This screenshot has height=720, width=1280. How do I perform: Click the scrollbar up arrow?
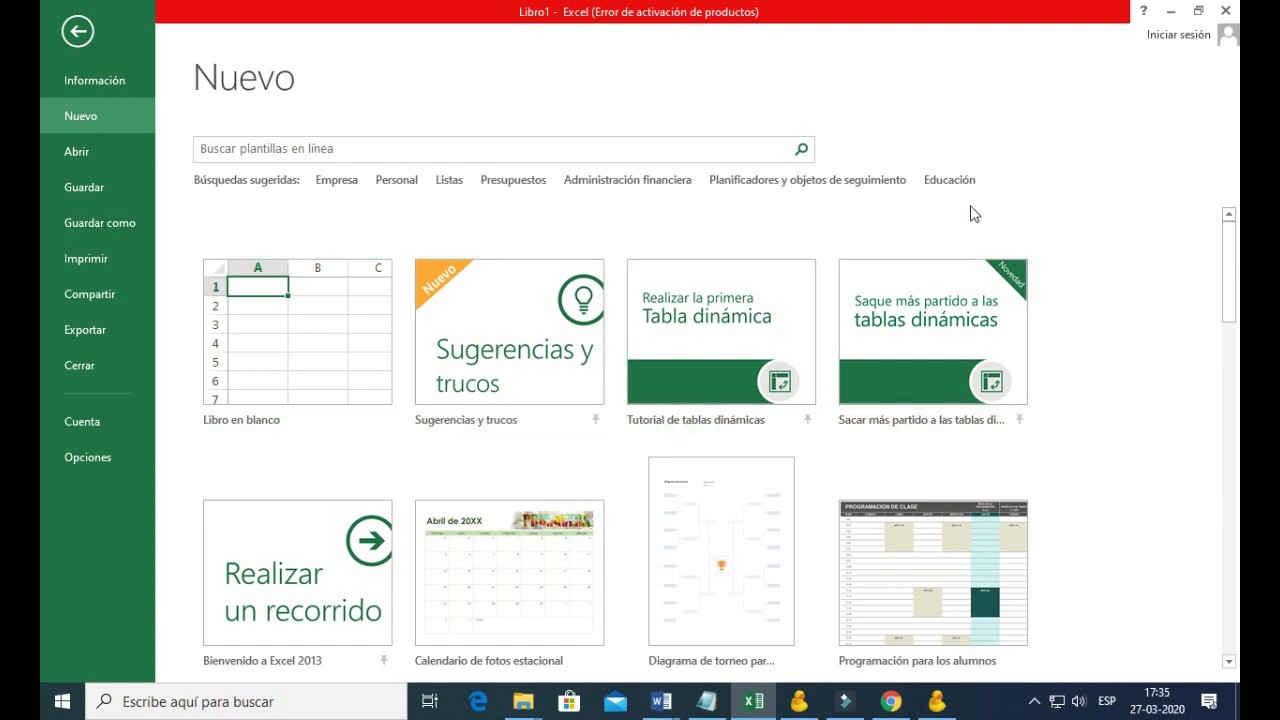click(x=1229, y=214)
